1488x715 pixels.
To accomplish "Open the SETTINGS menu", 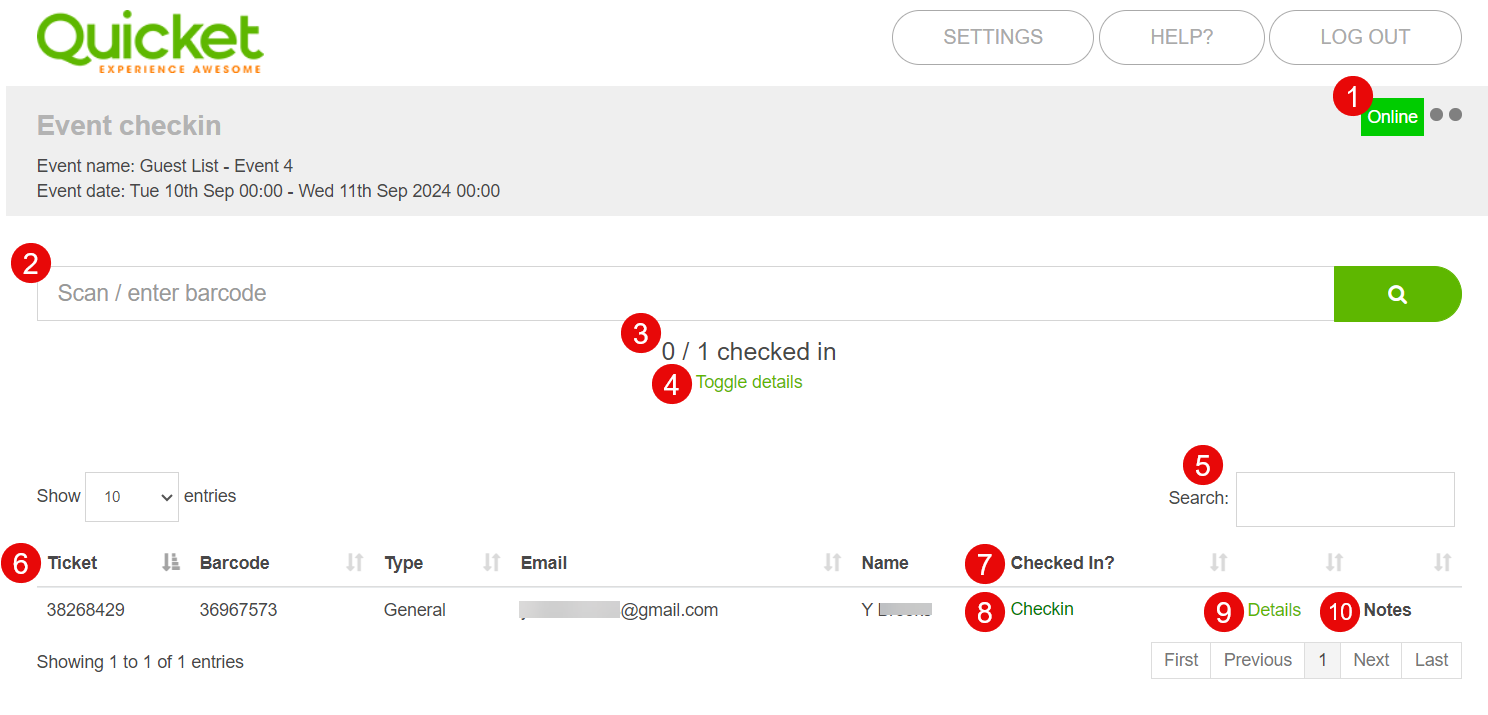I will (x=993, y=37).
